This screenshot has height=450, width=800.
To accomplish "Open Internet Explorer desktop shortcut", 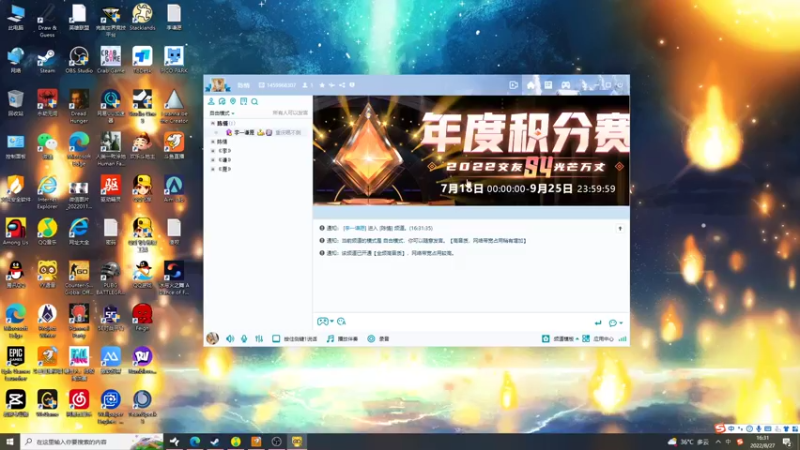I will point(47,192).
